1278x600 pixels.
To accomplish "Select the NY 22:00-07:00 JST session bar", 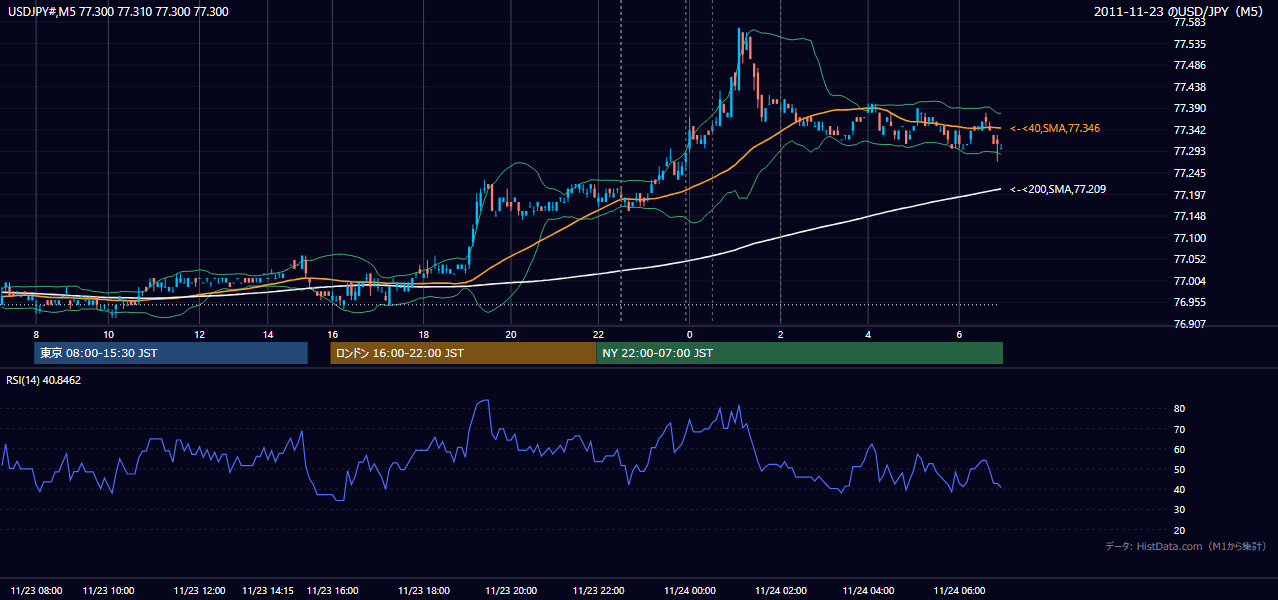I will coord(800,353).
